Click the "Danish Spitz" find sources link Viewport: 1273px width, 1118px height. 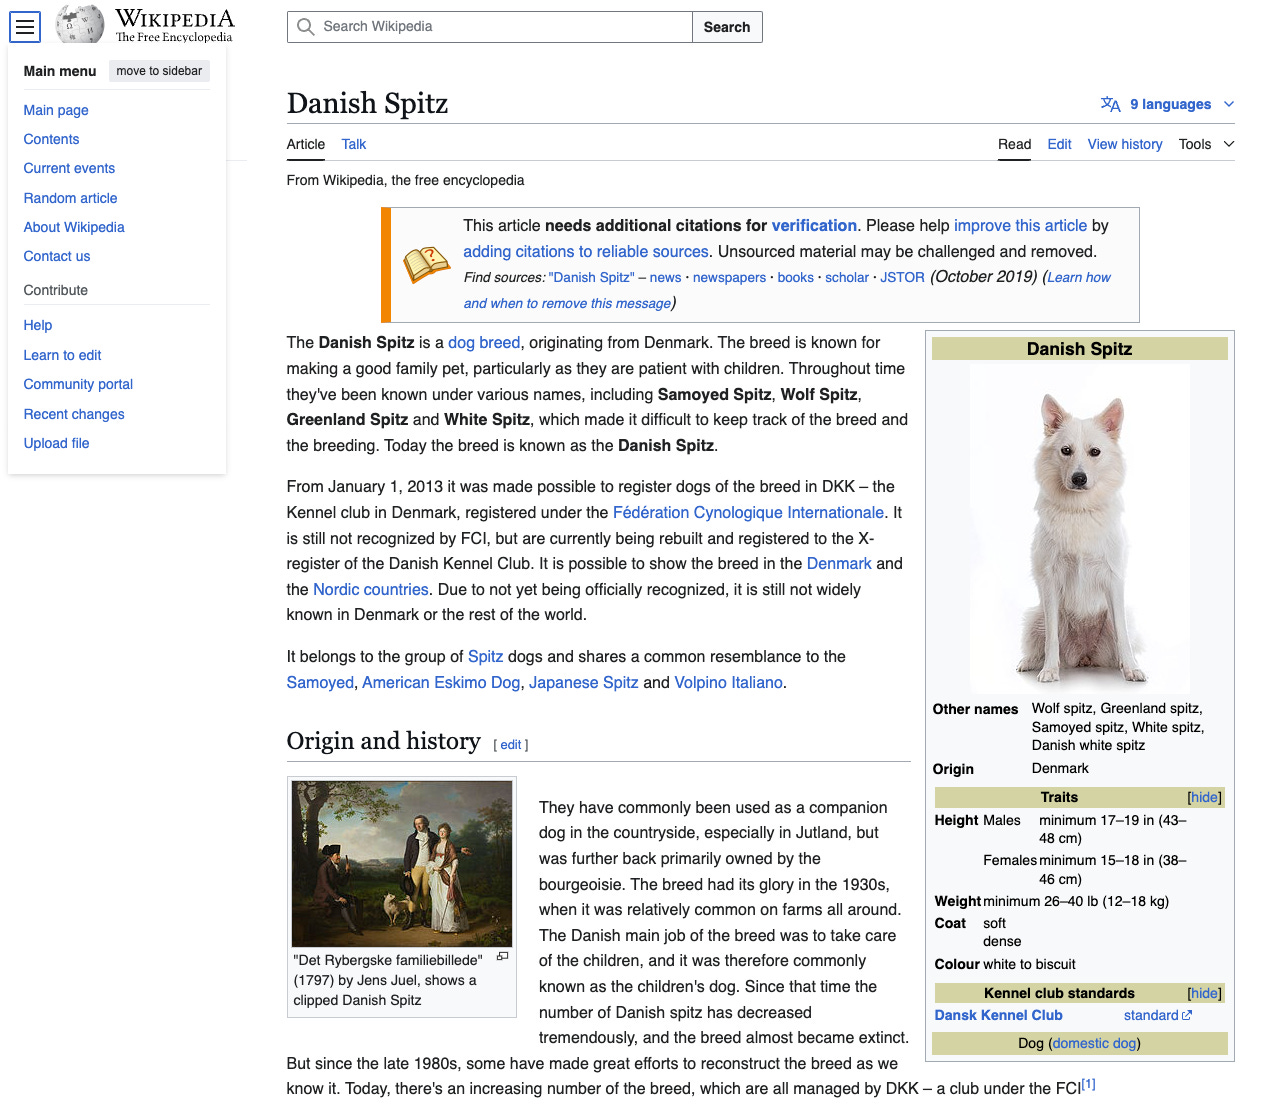(591, 278)
